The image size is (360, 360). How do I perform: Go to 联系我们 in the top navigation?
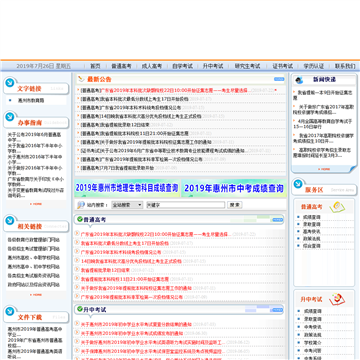pos(345,66)
